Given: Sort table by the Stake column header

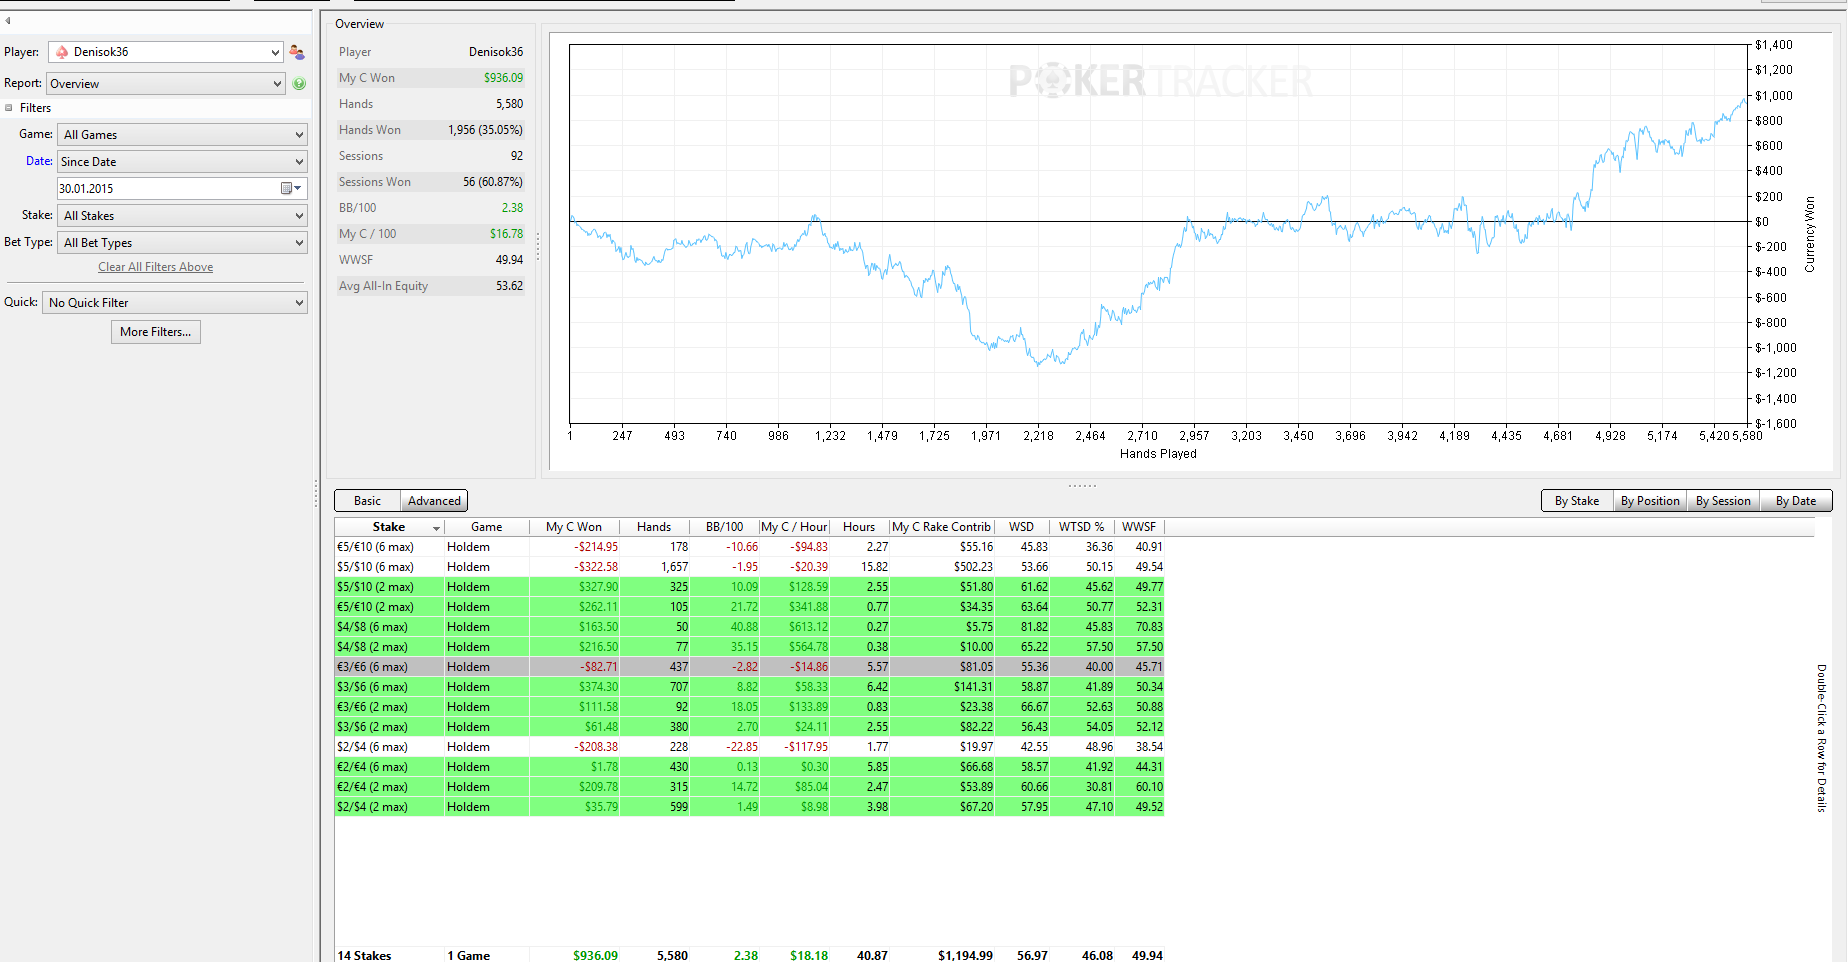Looking at the screenshot, I should 389,527.
